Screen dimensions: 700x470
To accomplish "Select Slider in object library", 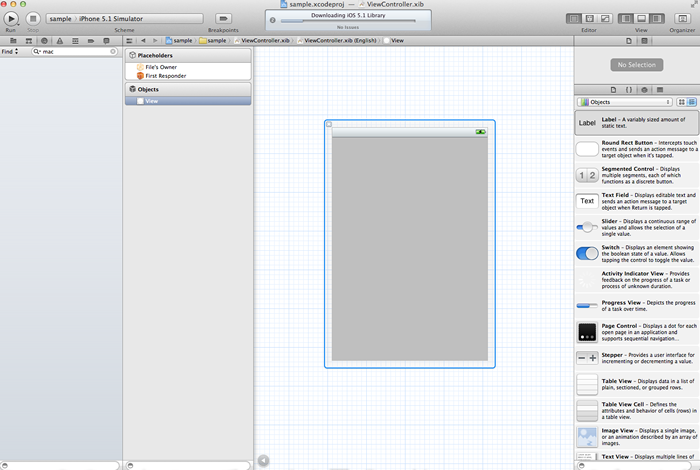I will pyautogui.click(x=637, y=227).
